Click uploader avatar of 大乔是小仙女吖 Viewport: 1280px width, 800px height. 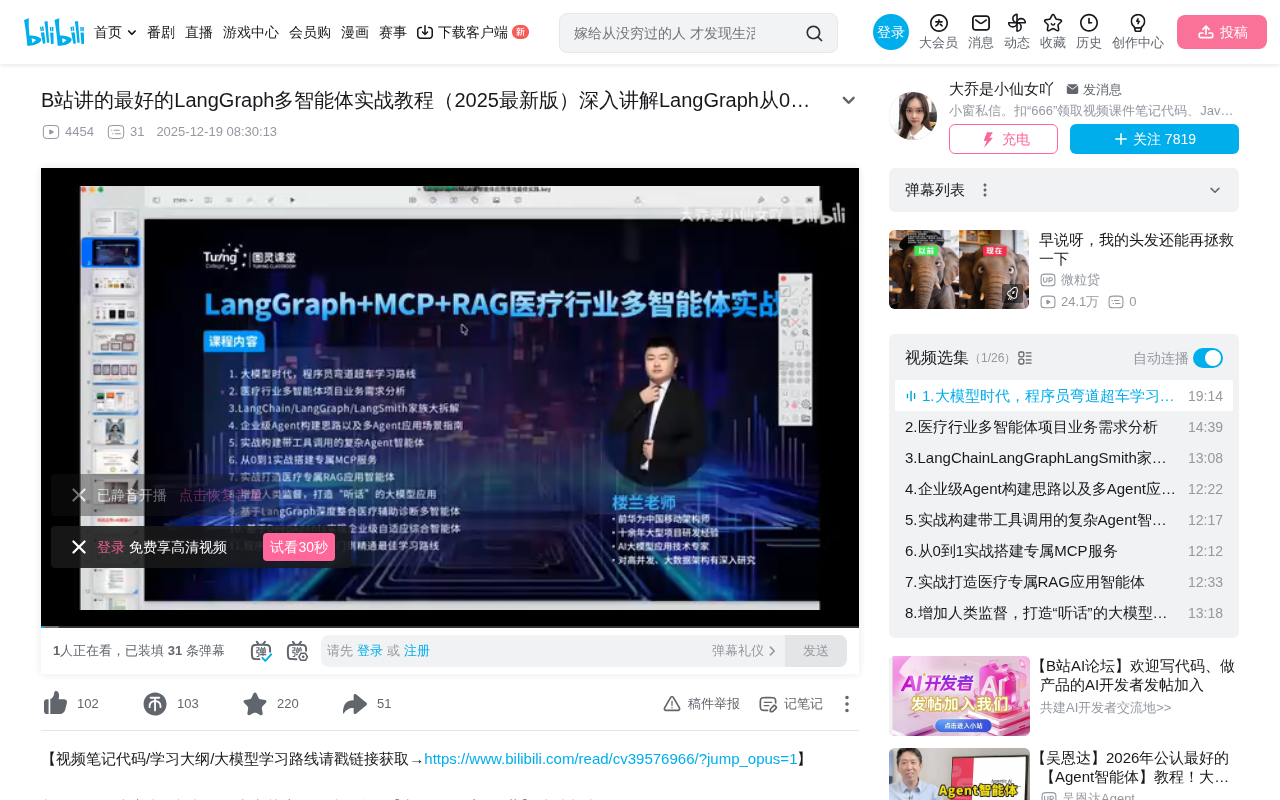pos(913,116)
